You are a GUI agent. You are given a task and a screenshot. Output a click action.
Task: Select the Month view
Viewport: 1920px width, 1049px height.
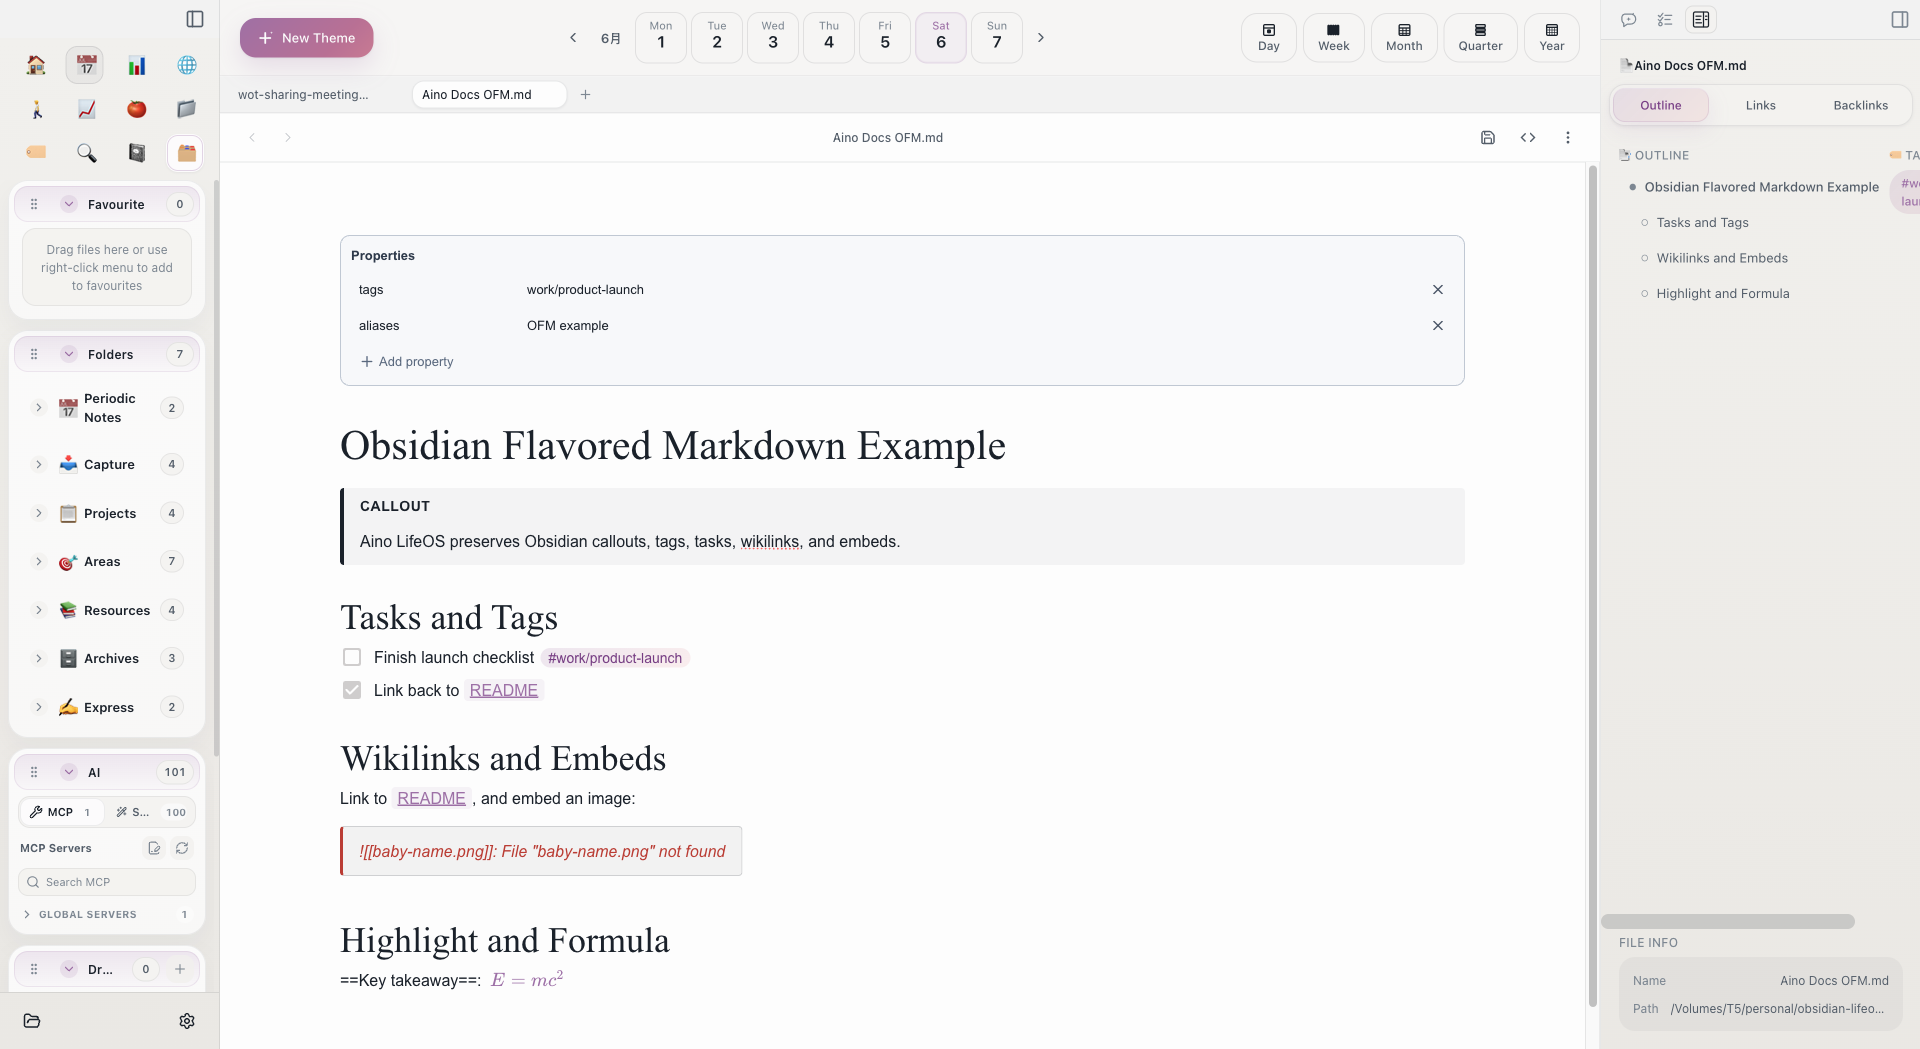pos(1404,37)
